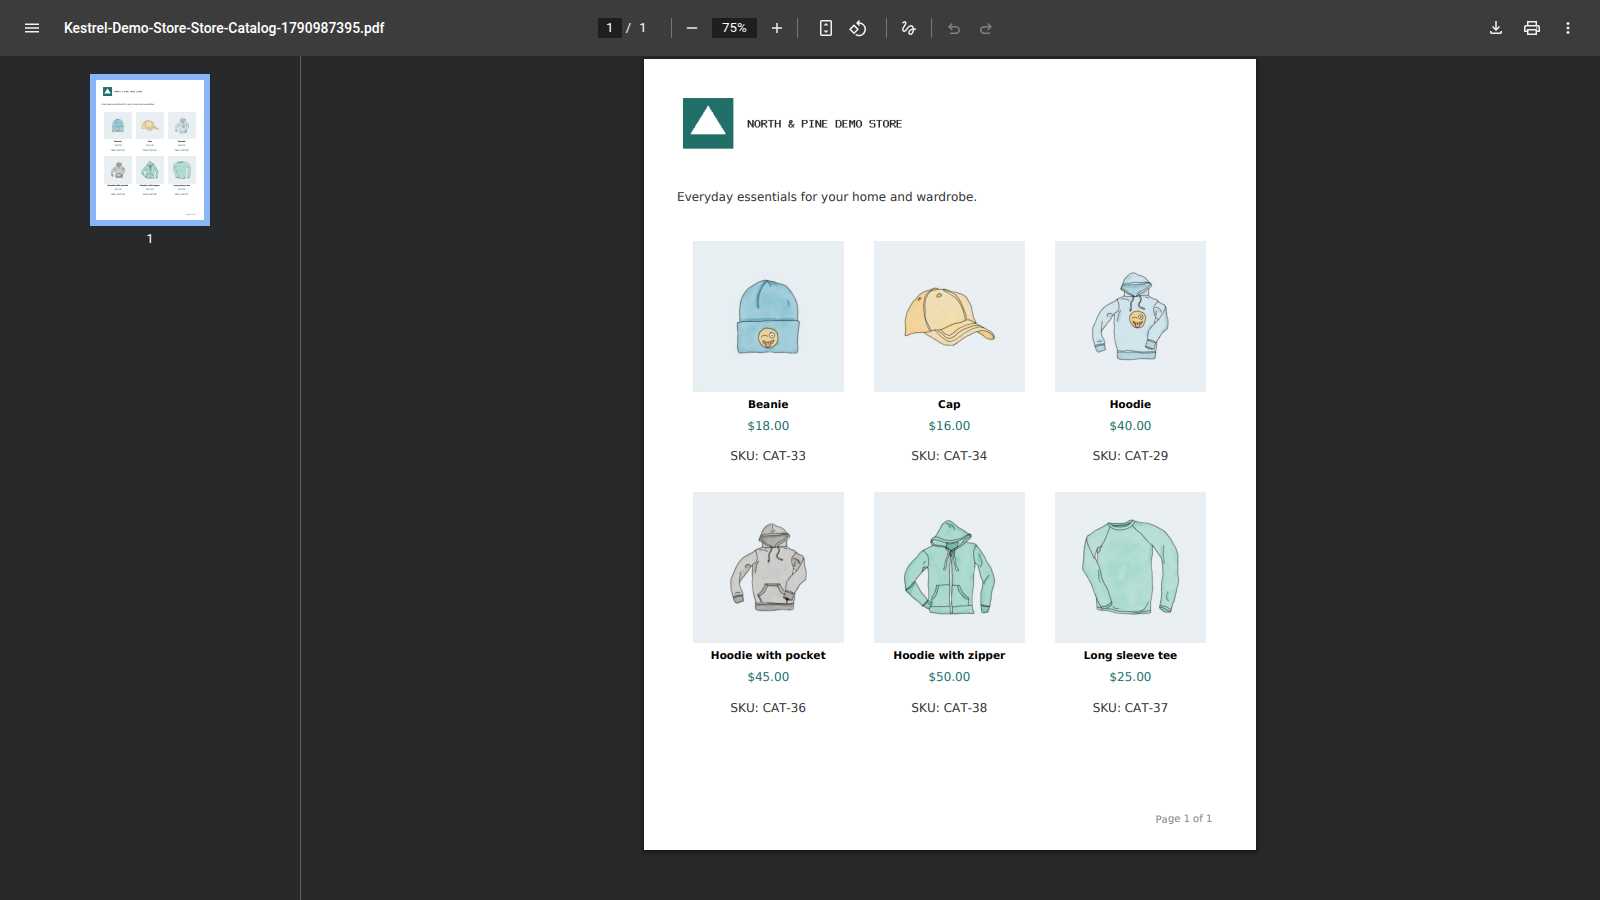Edit the 75% zoom level field
The height and width of the screenshot is (900, 1600).
pyautogui.click(x=734, y=28)
